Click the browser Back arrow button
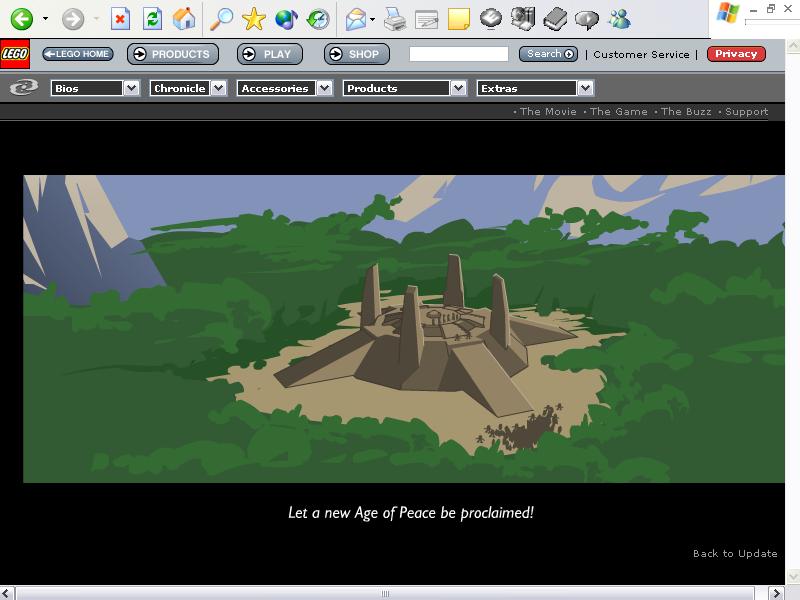The height and width of the screenshot is (600, 800). coord(22,19)
